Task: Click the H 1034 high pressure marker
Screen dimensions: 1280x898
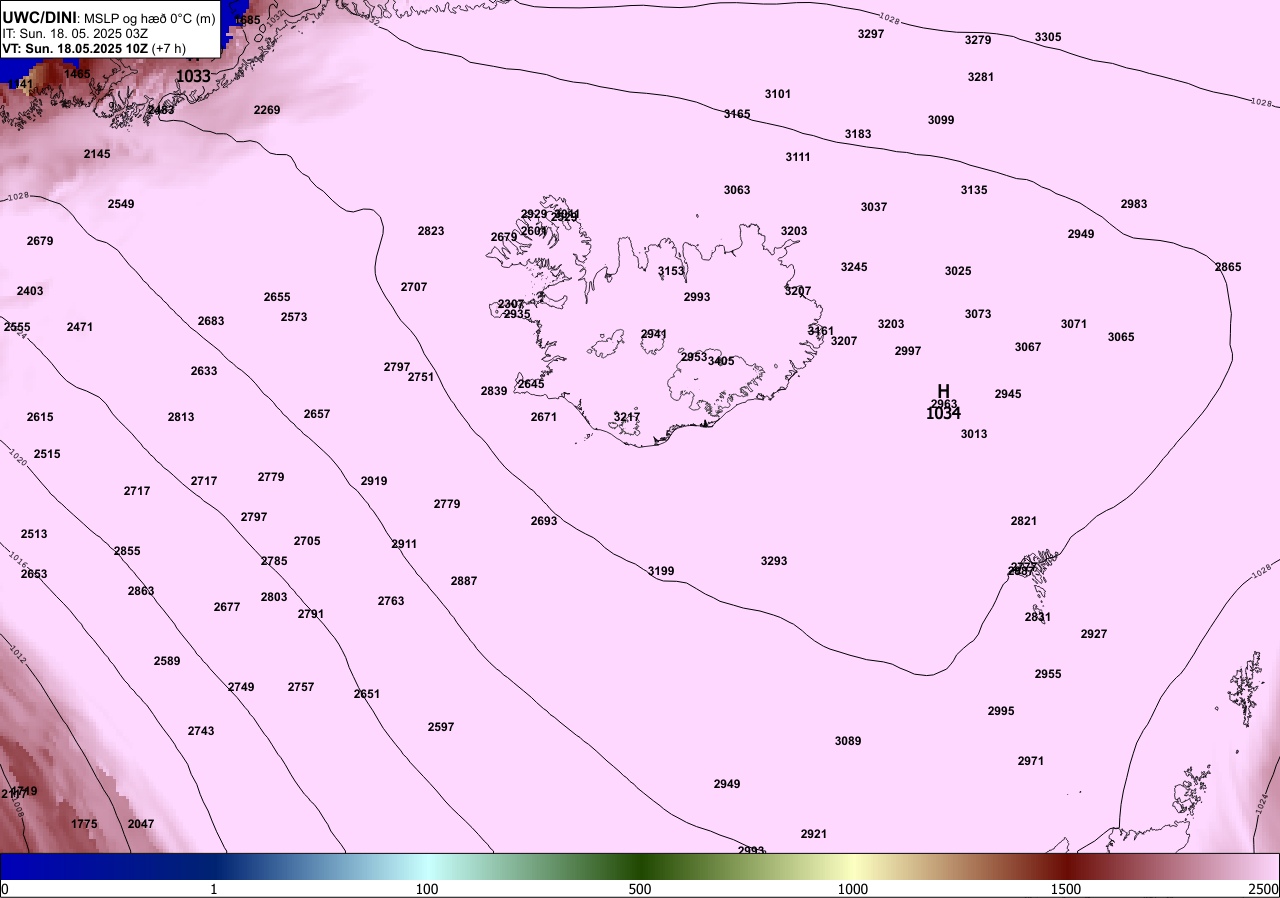Action: pos(943,402)
